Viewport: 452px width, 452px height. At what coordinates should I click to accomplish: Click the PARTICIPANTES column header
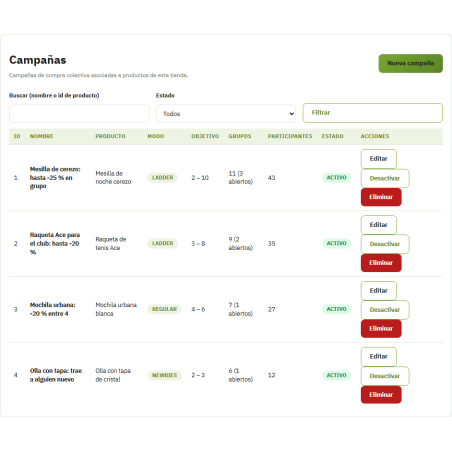290,136
